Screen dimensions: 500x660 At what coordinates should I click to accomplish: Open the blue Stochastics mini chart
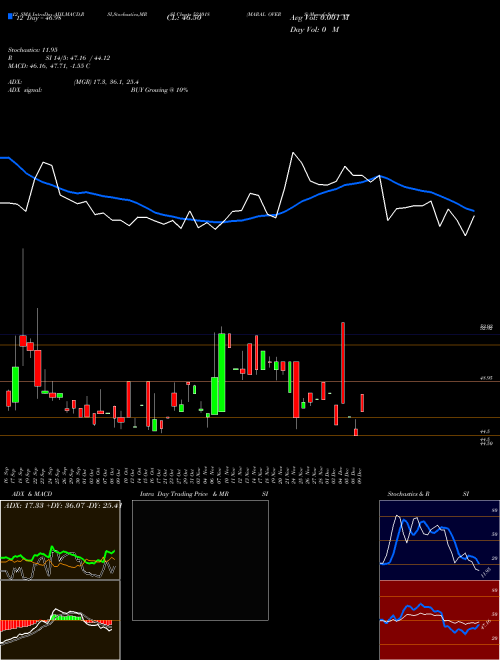point(439,540)
